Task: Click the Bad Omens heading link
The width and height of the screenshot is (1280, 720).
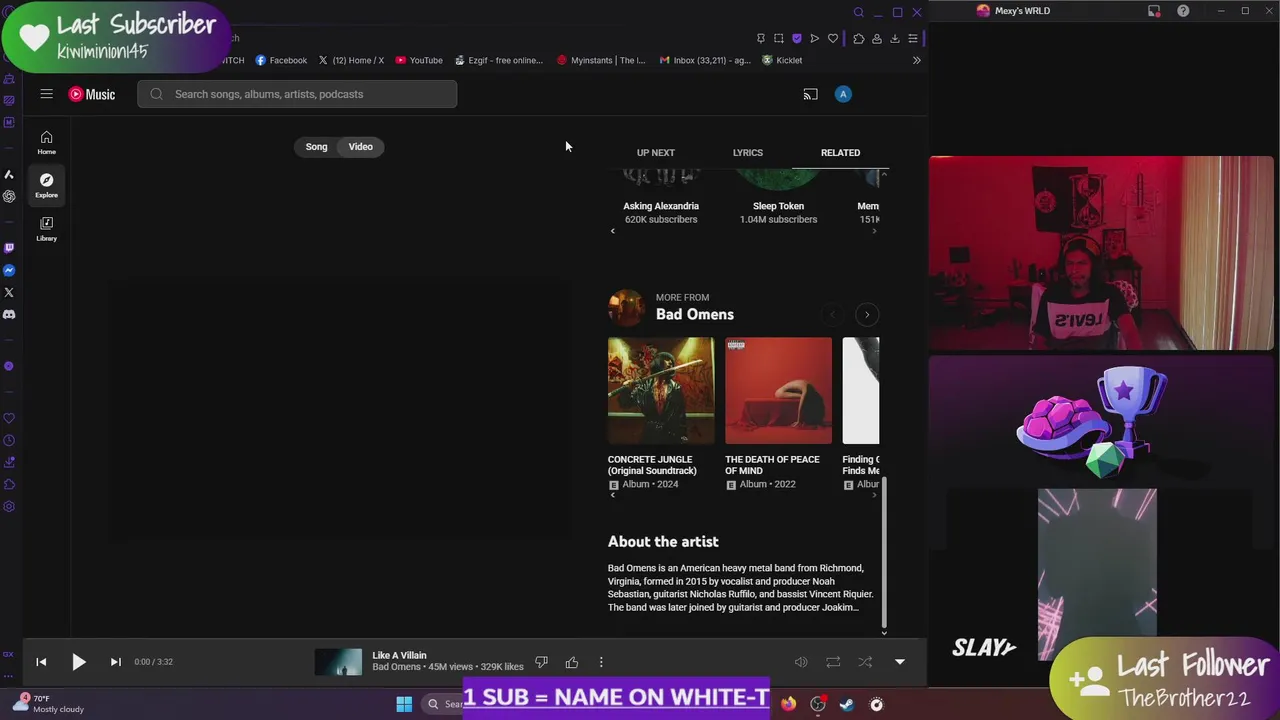Action: tap(695, 314)
